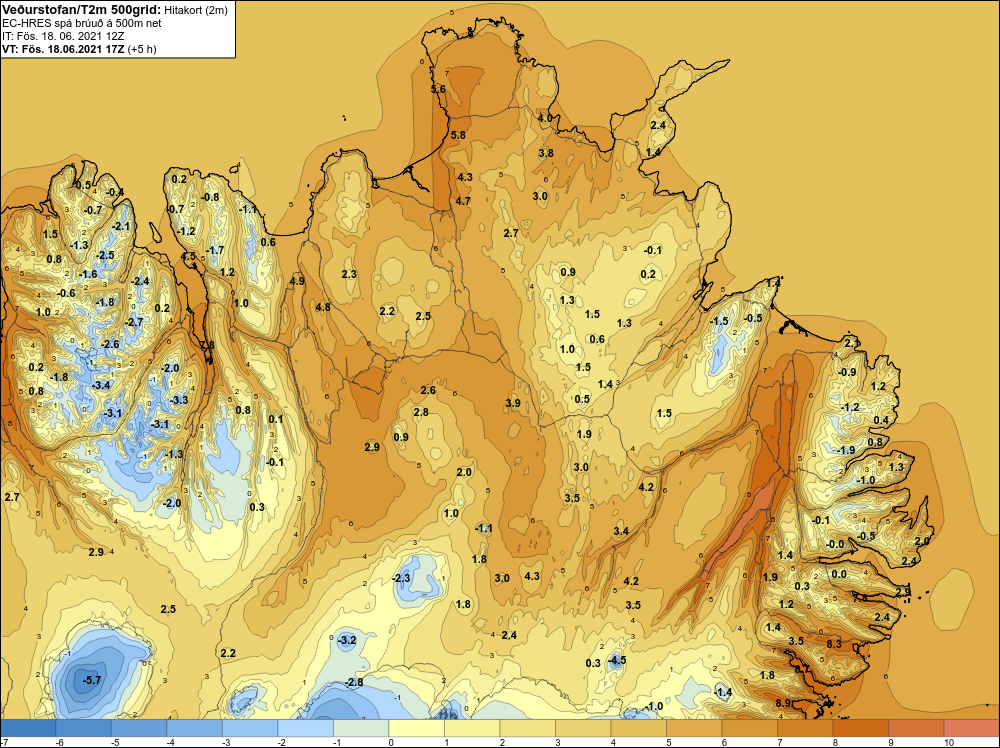1000x748 pixels.
Task: Click the negative value '-0.8'
Action: (210, 197)
